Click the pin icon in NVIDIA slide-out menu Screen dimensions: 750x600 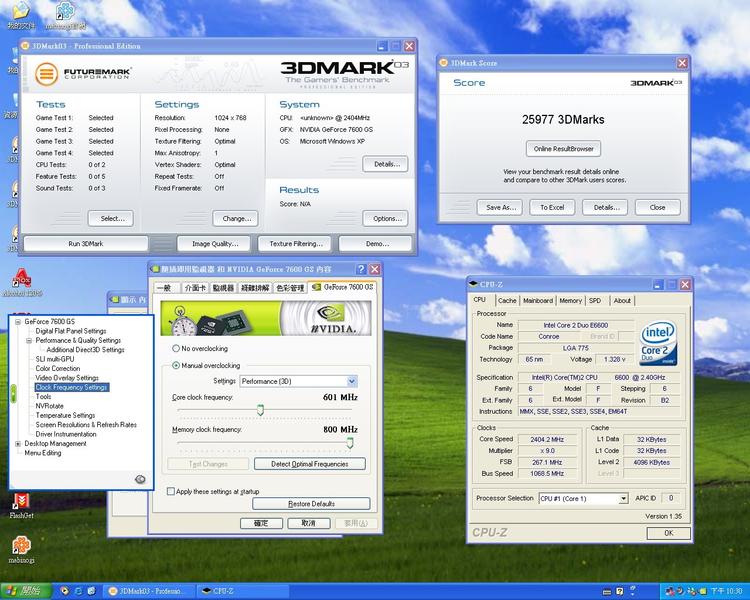[140, 479]
